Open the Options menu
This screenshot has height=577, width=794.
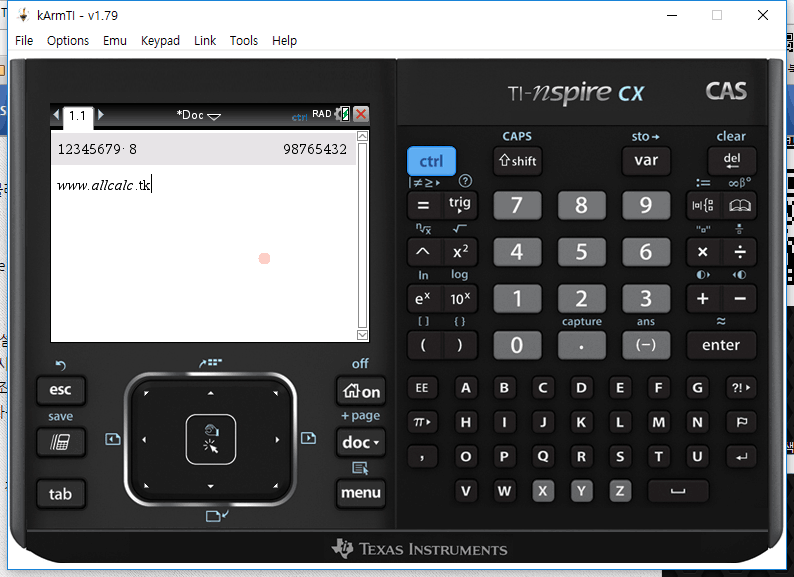point(68,41)
